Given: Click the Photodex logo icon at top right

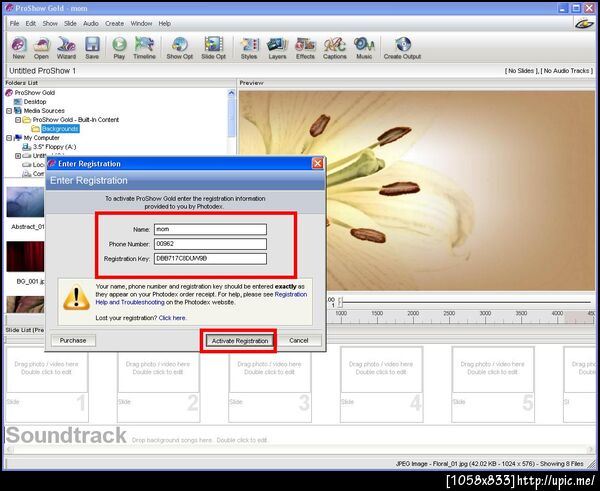Looking at the screenshot, I should point(584,23).
